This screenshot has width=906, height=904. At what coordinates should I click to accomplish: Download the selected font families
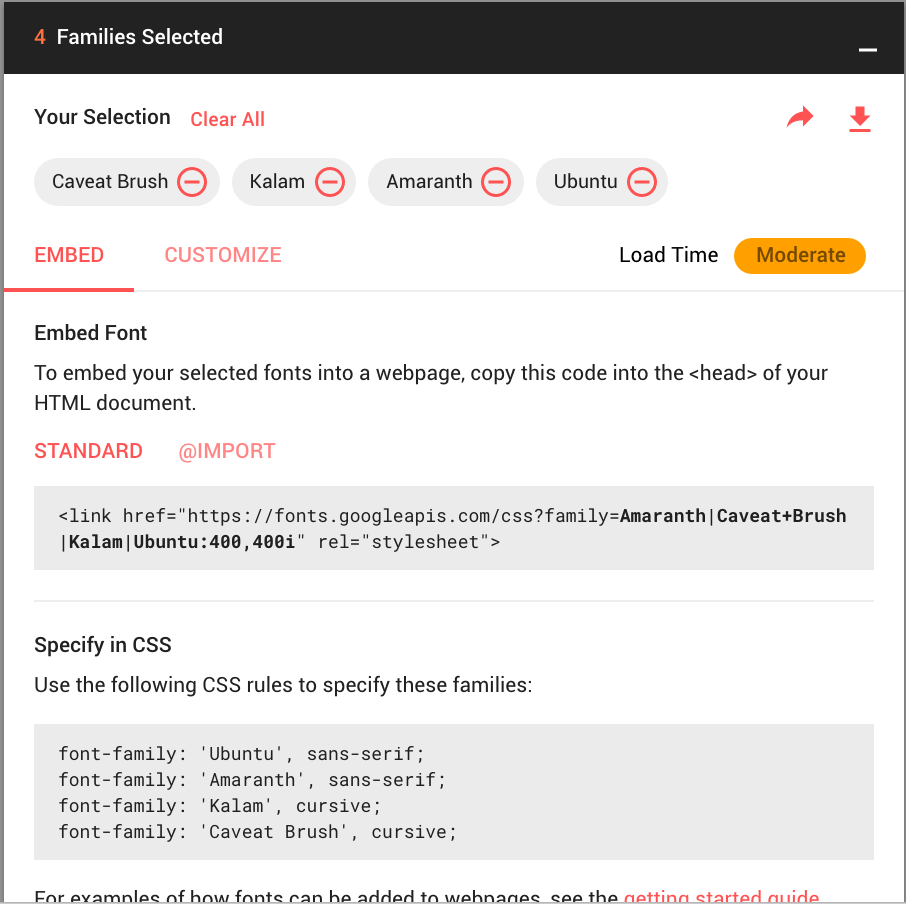pyautogui.click(x=860, y=118)
